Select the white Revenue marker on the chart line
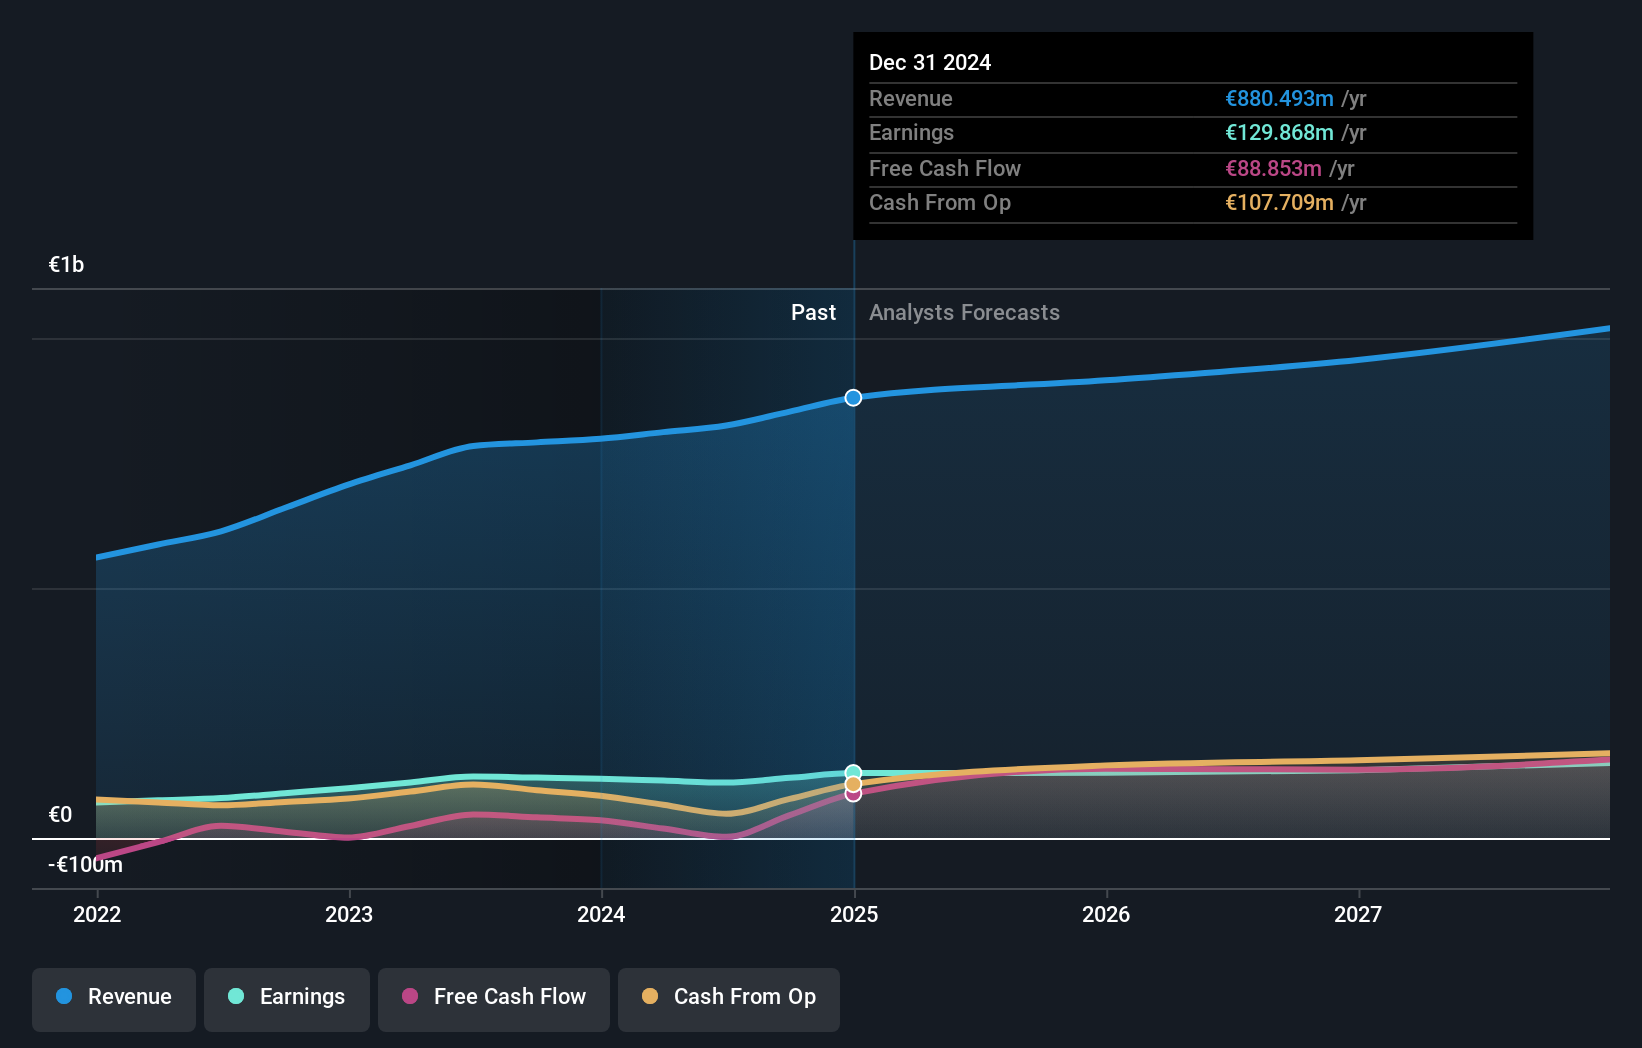1642x1048 pixels. click(852, 397)
